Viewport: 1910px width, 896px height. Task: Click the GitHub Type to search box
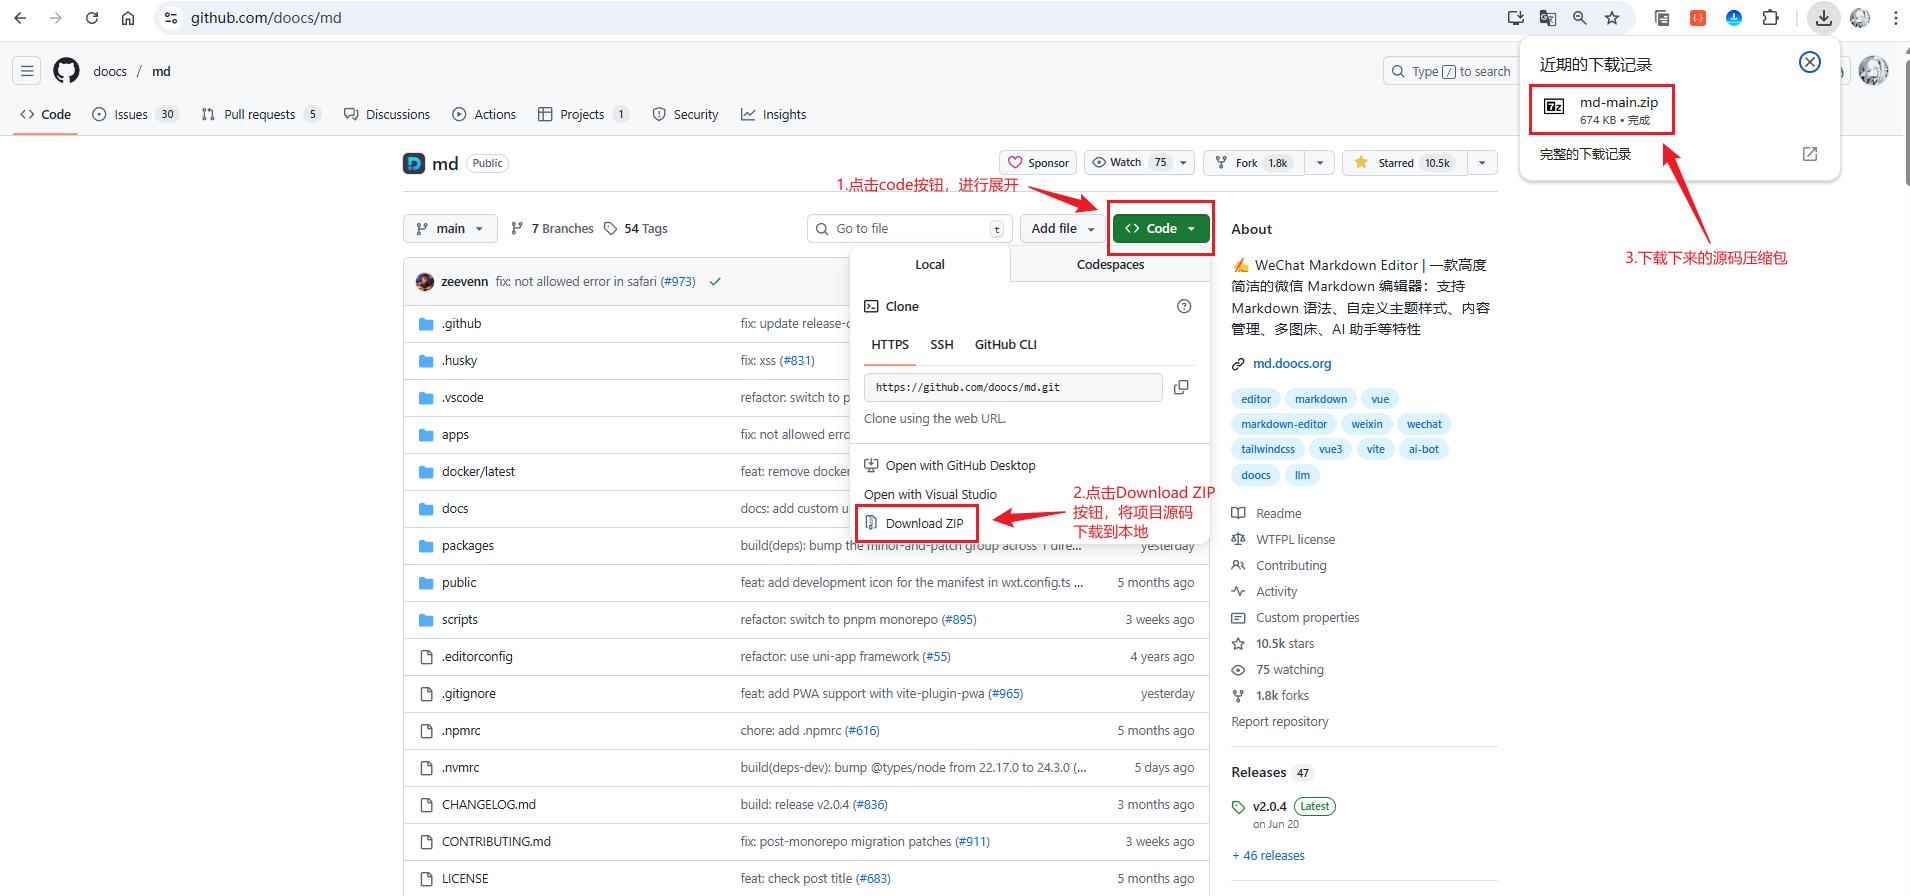pos(1450,72)
